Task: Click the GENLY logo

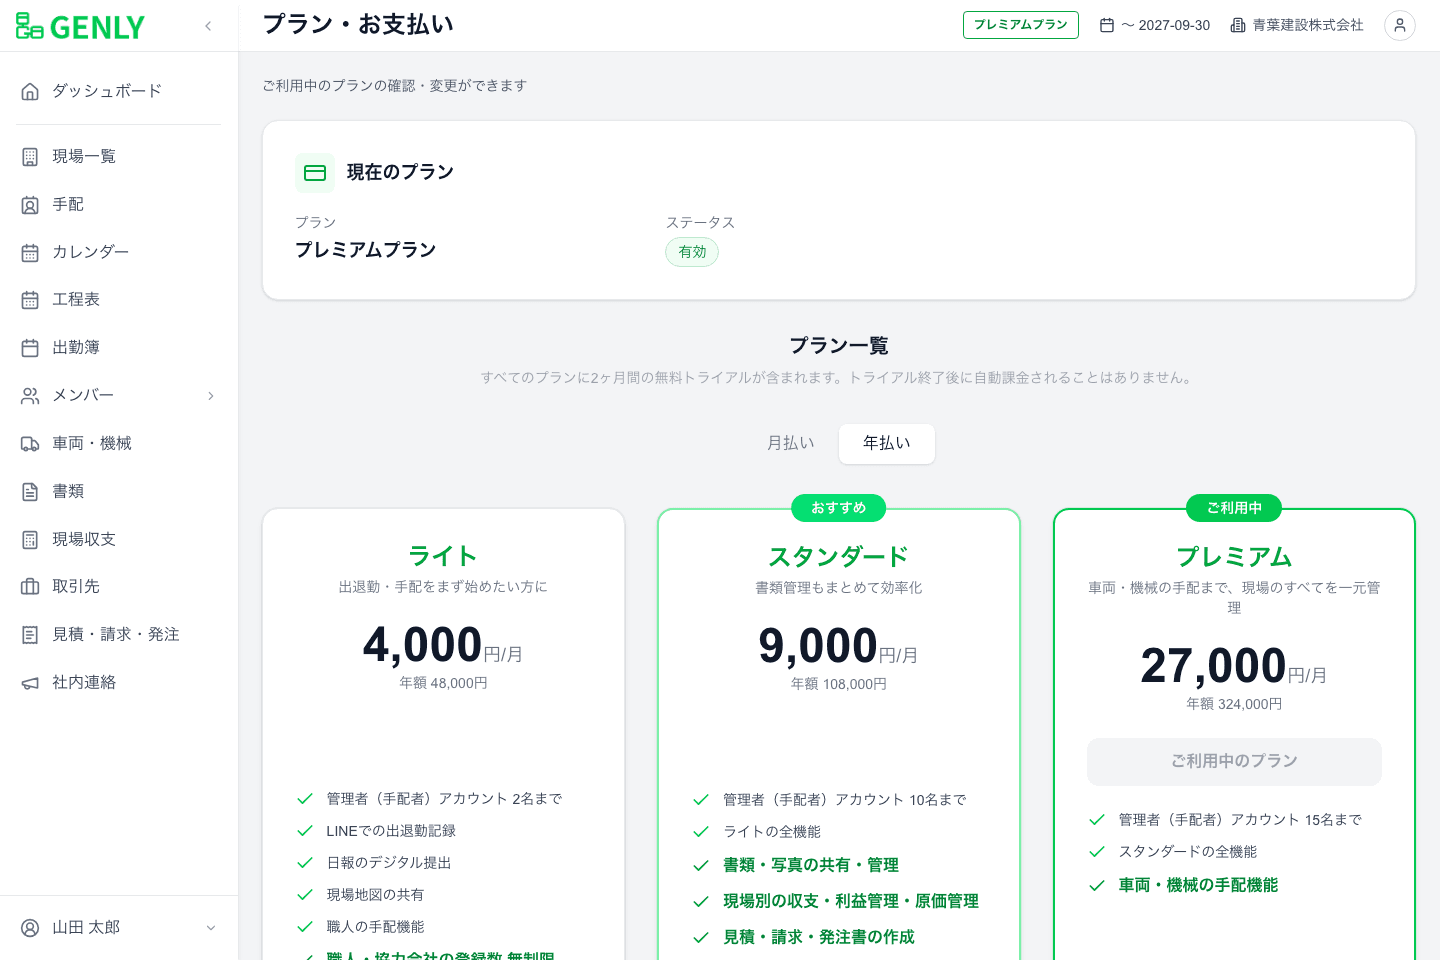Action: click(x=80, y=26)
